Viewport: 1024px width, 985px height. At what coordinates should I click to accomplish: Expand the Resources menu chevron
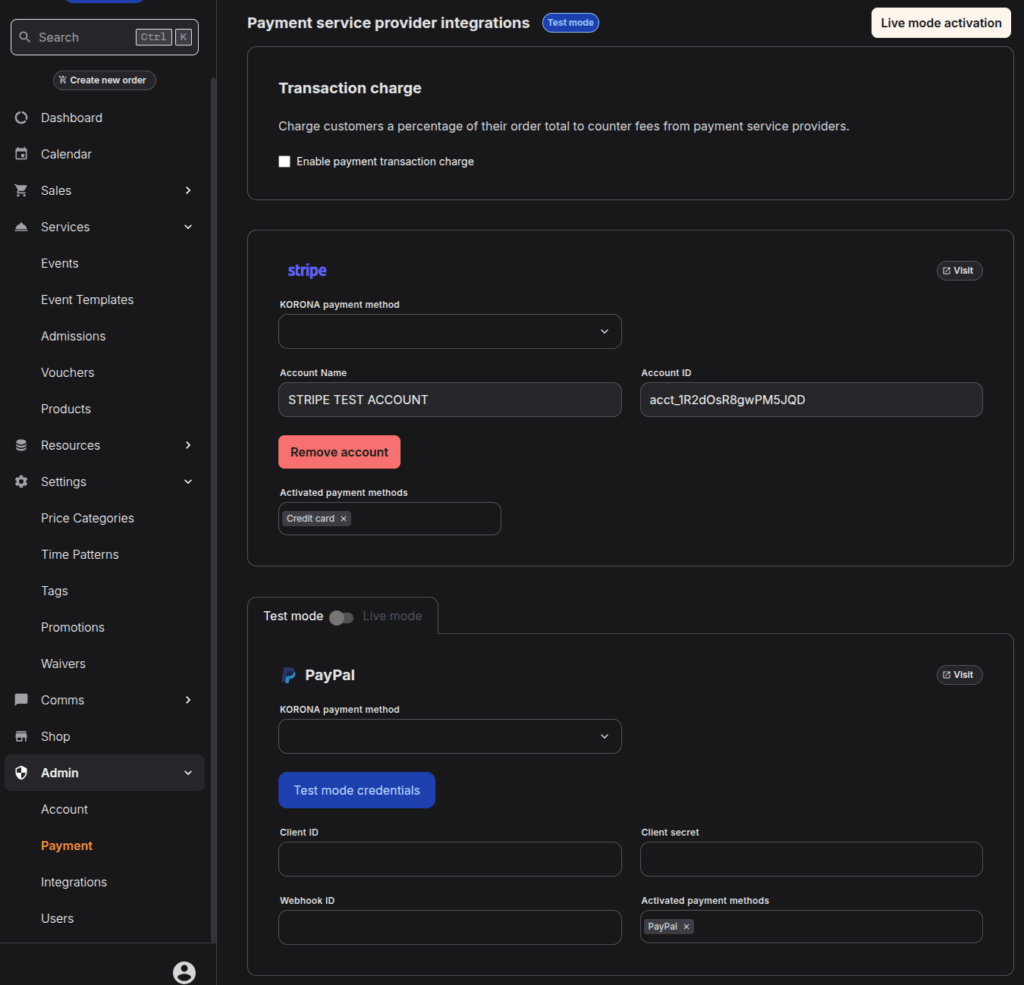pos(188,445)
